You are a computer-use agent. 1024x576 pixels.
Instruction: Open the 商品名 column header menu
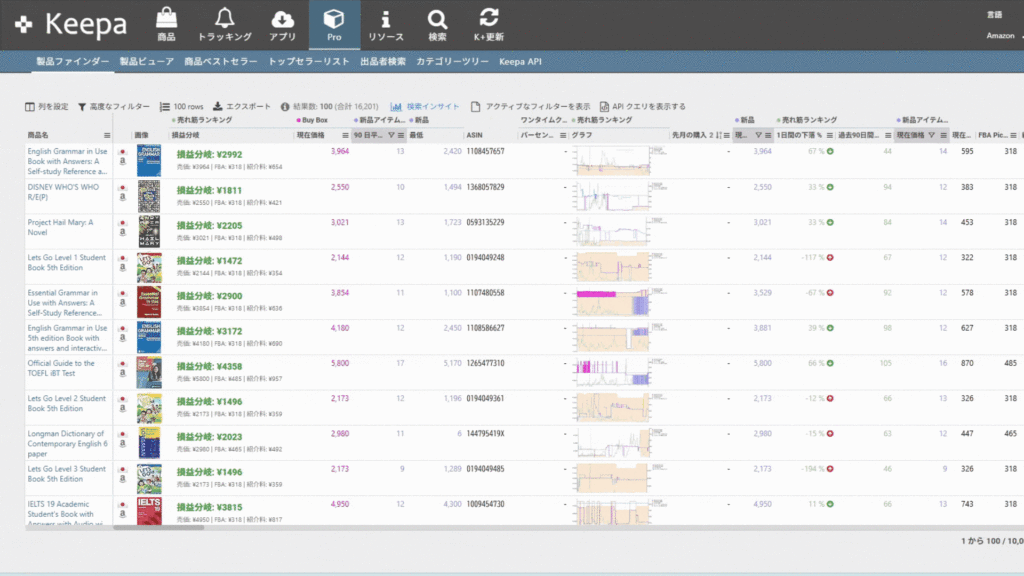click(x=107, y=134)
